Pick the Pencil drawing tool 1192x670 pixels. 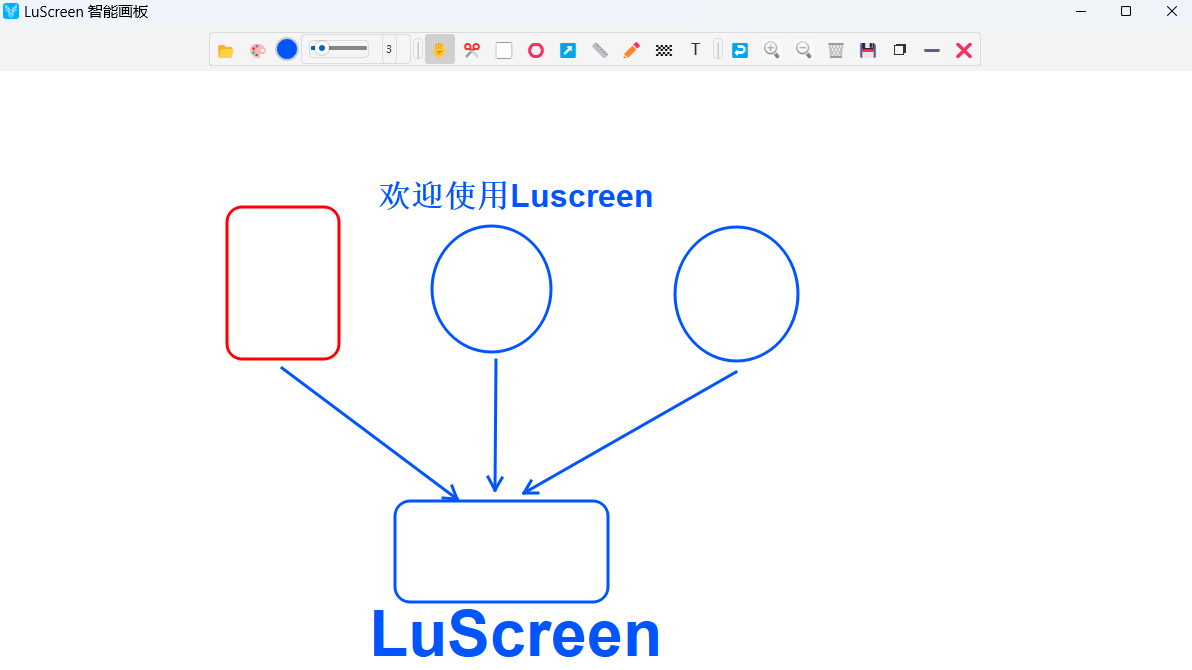click(632, 49)
